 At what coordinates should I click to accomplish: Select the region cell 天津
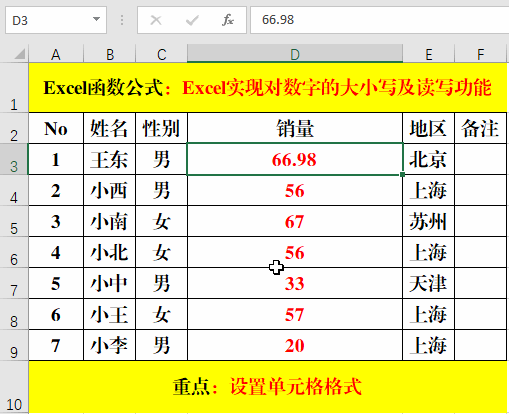pos(429,283)
